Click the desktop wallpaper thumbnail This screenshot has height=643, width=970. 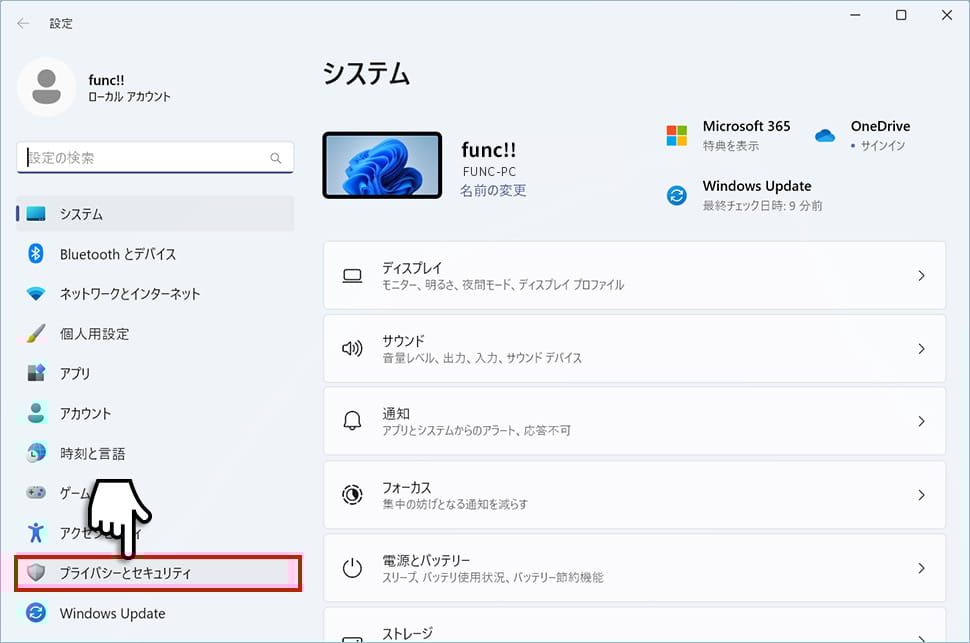click(x=382, y=165)
